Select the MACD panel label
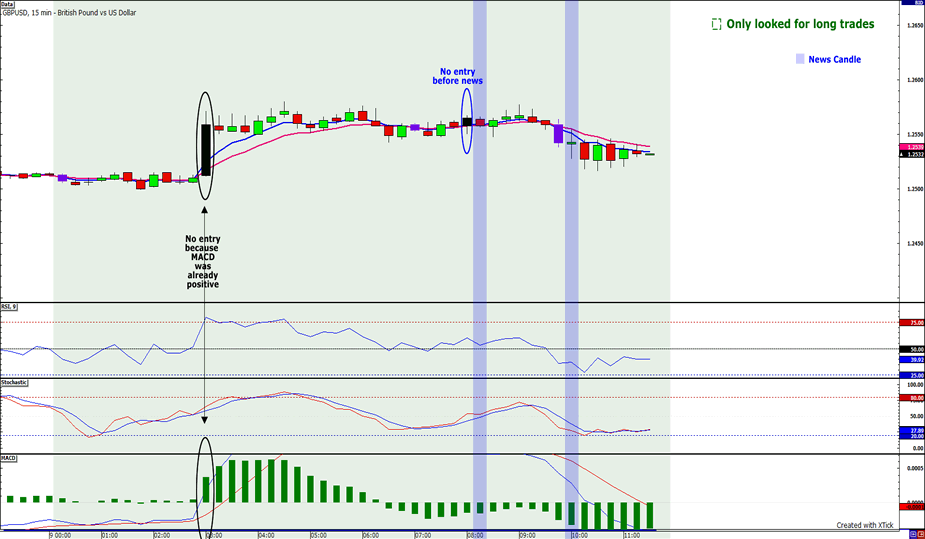The height and width of the screenshot is (539, 925). click(x=8, y=458)
